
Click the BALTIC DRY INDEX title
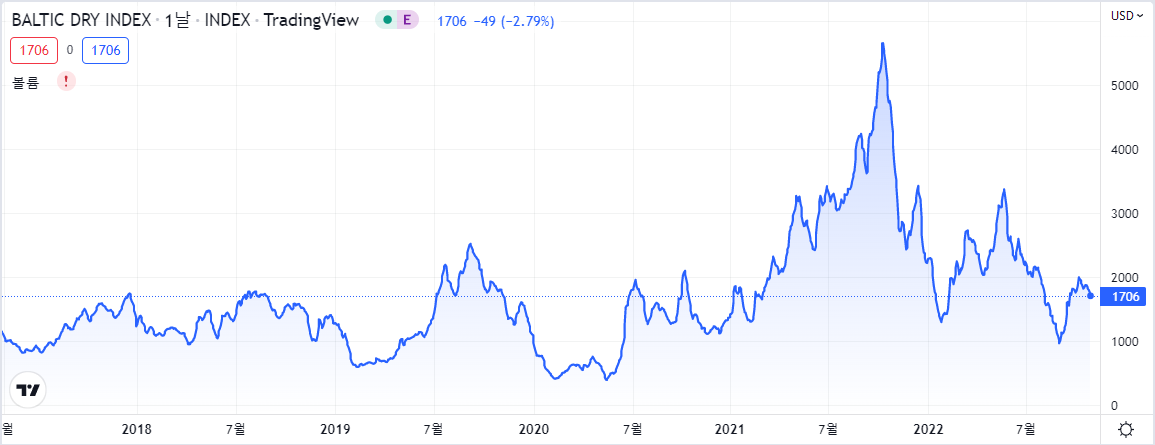tap(82, 21)
